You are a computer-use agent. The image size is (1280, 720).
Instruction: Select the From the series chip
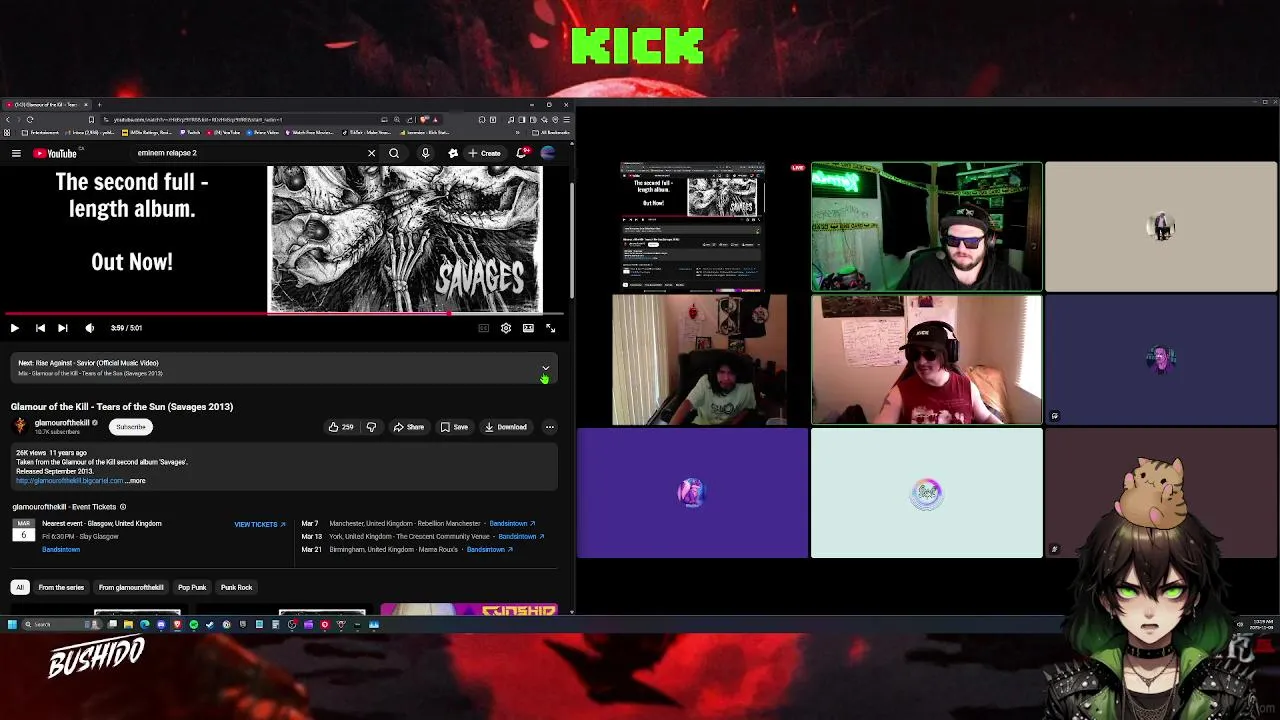pos(61,587)
